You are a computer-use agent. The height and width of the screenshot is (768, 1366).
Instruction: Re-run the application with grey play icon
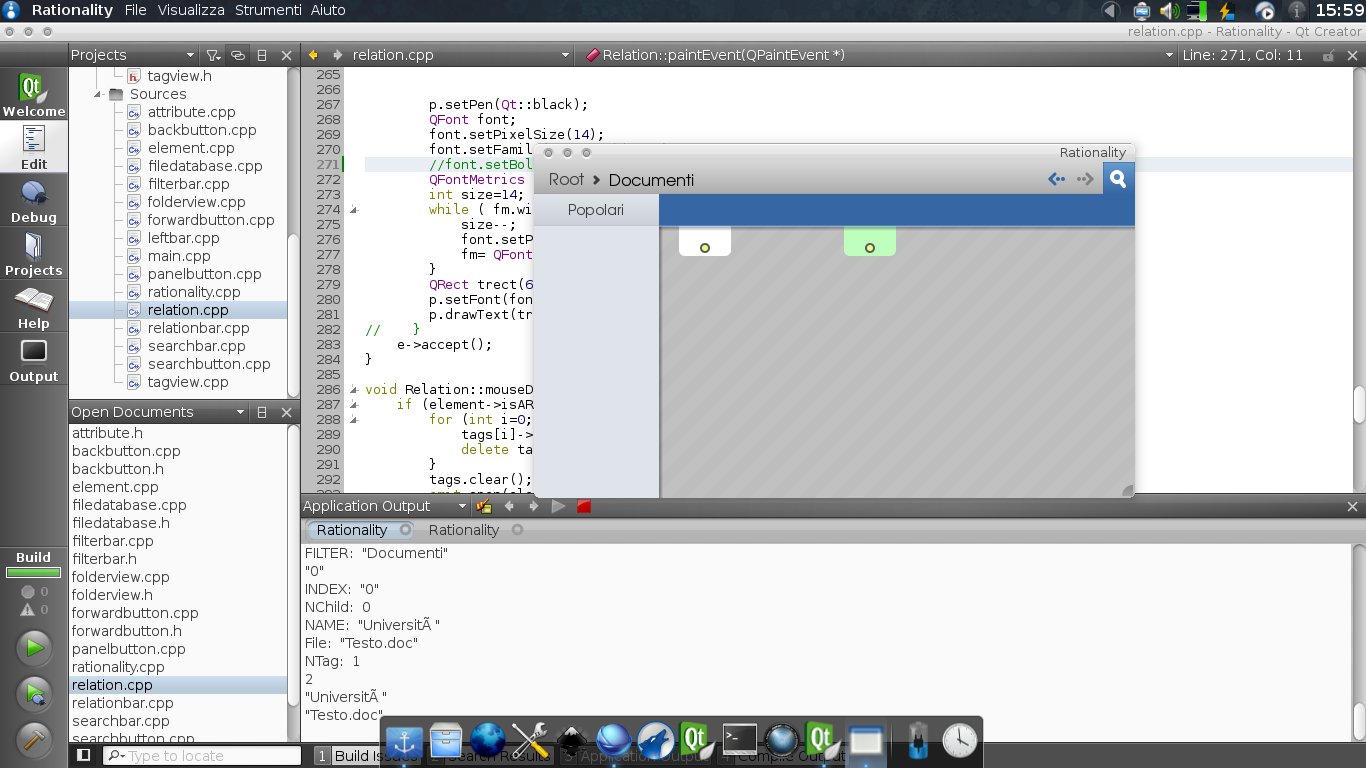coord(559,506)
